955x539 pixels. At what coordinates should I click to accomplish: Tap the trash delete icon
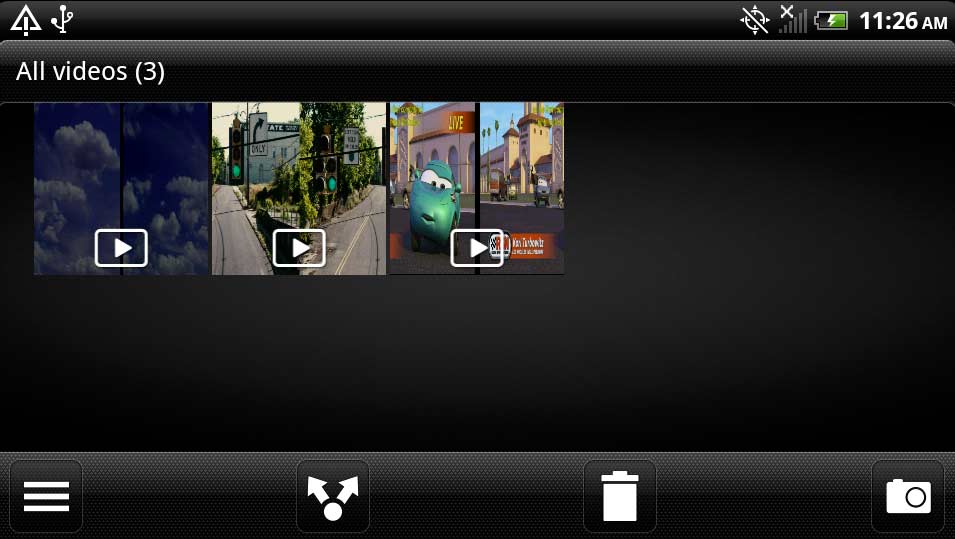[x=620, y=496]
